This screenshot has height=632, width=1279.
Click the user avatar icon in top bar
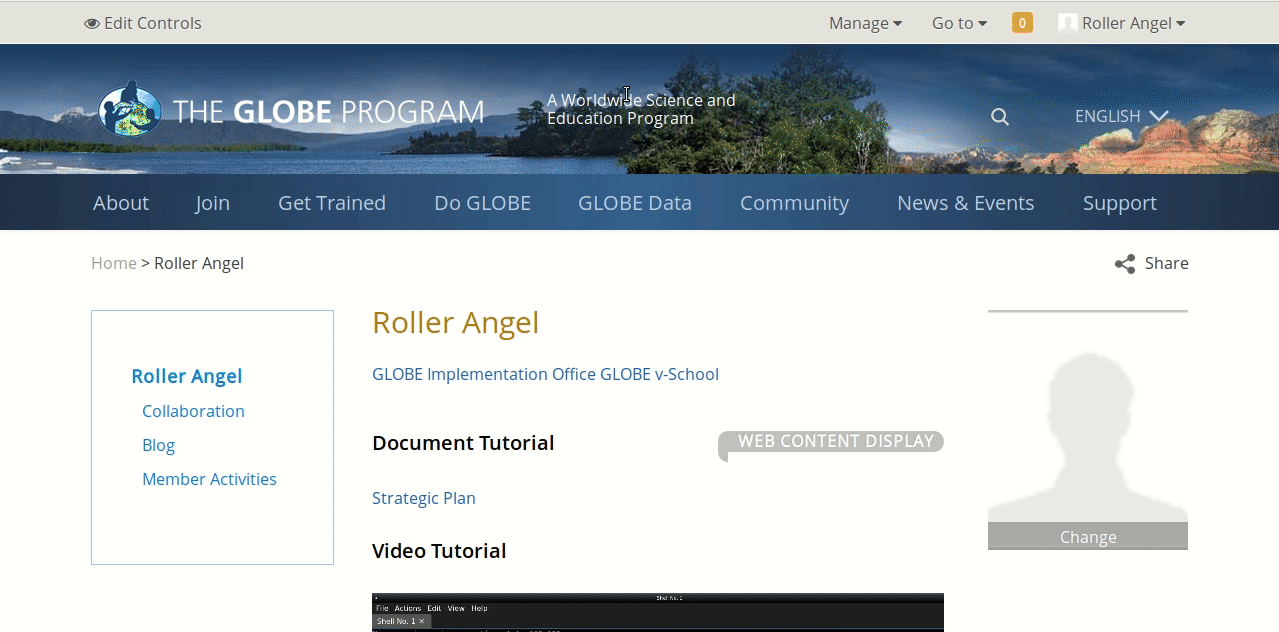point(1068,23)
